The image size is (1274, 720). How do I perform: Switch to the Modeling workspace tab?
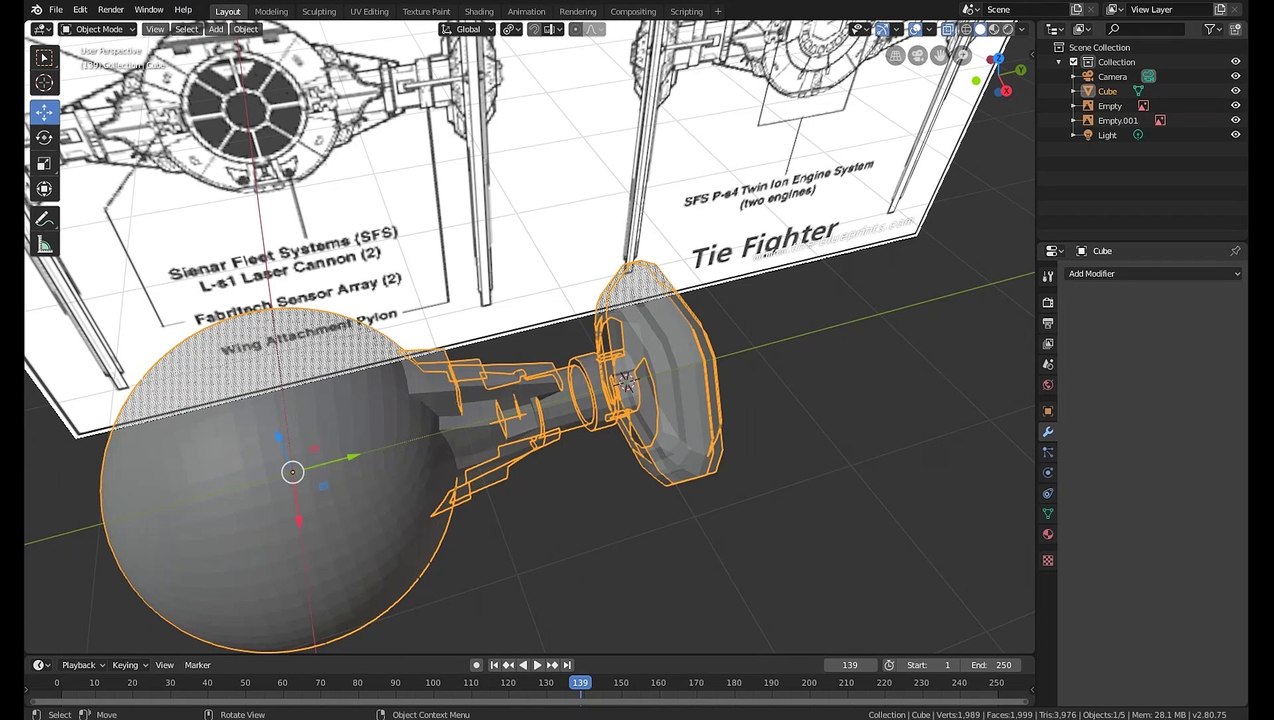[x=271, y=12]
